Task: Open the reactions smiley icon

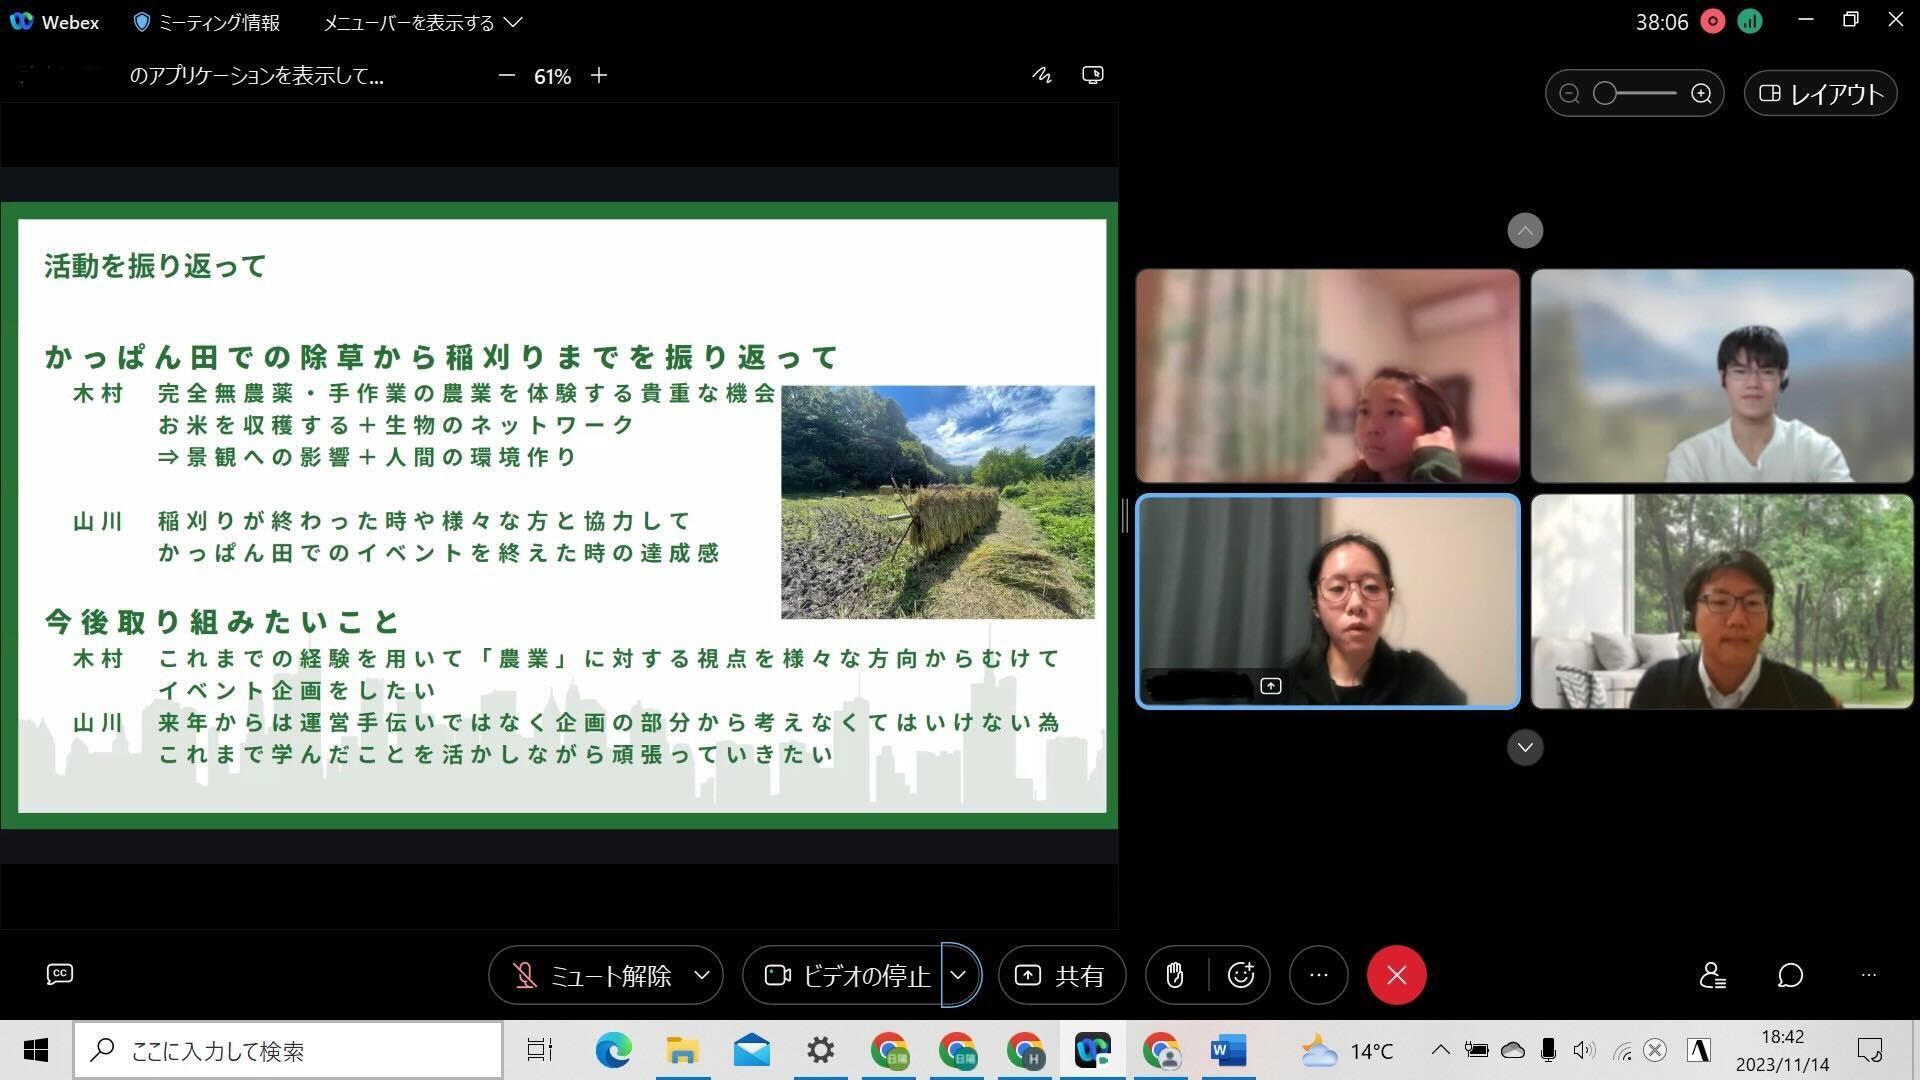Action: point(1241,975)
